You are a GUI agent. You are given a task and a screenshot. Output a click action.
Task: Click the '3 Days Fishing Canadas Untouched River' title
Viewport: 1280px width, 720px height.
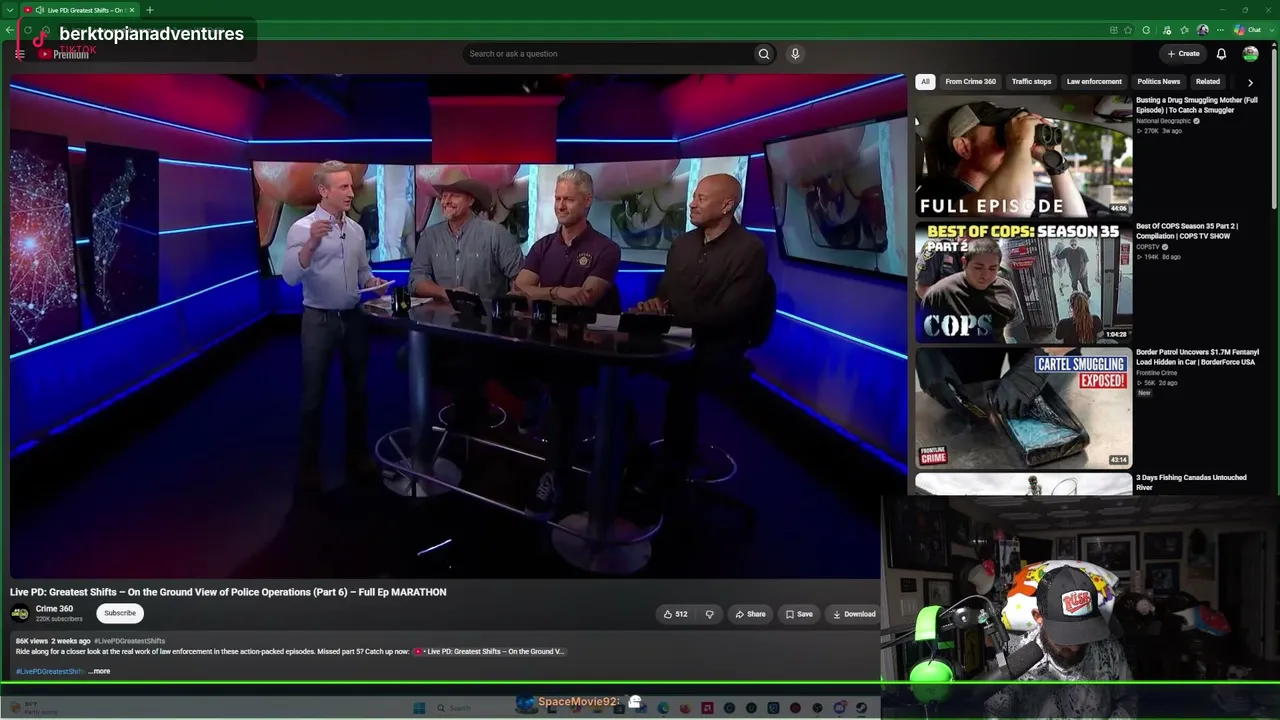(x=1191, y=482)
